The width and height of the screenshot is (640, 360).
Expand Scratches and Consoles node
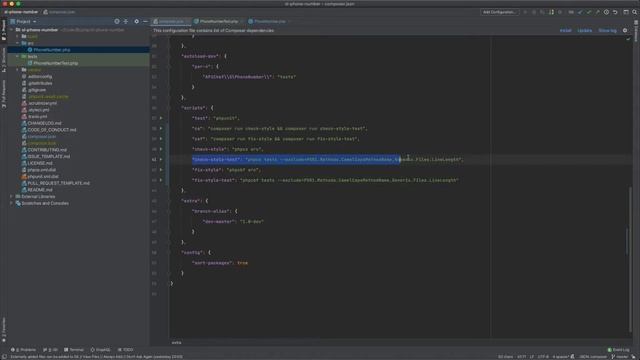pos(11,203)
